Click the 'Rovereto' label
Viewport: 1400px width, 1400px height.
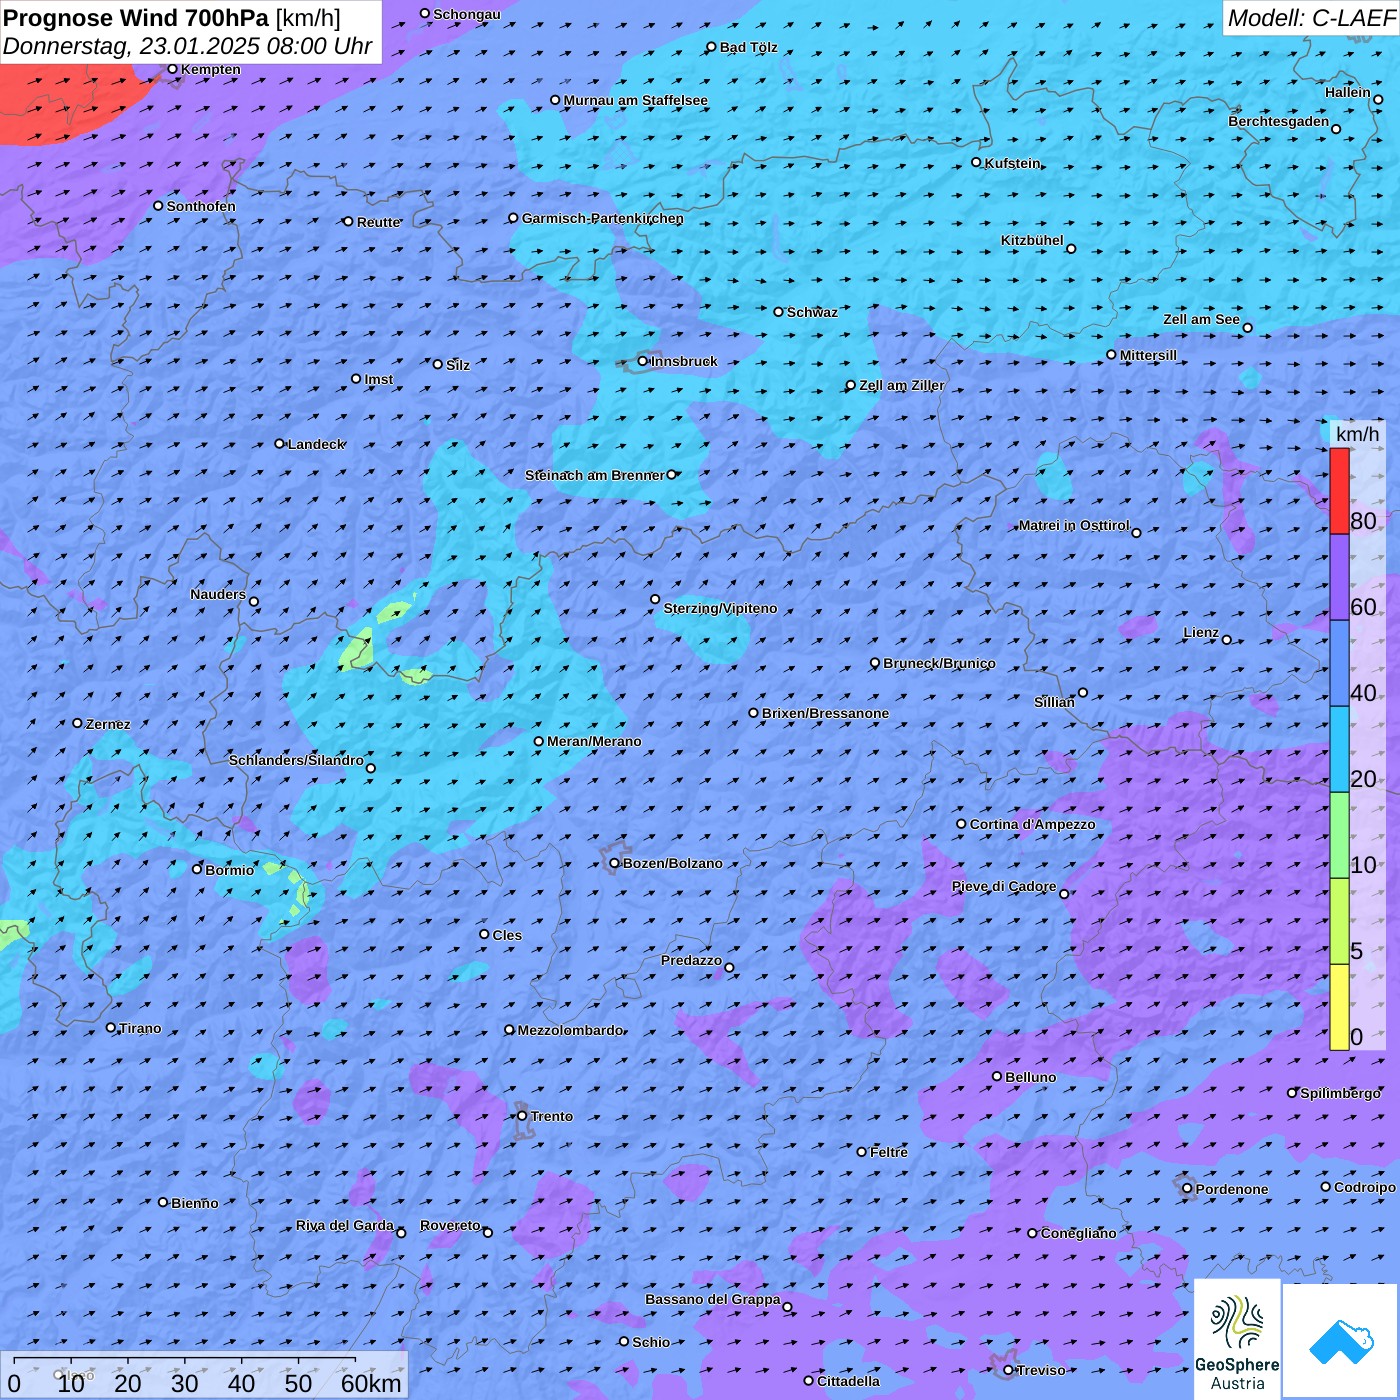(x=450, y=1225)
